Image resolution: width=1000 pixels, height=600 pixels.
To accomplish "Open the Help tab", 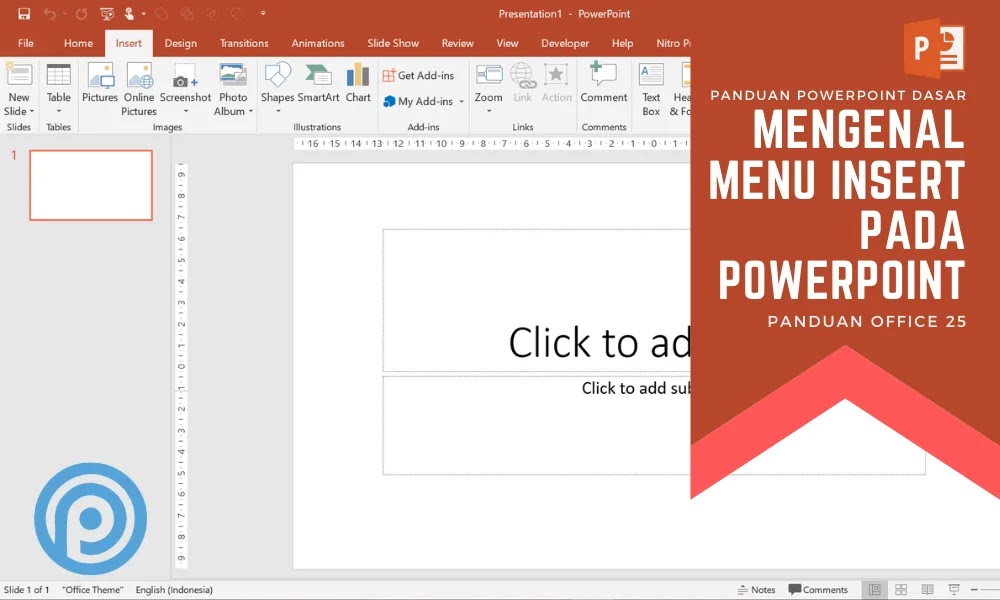I will [x=622, y=43].
